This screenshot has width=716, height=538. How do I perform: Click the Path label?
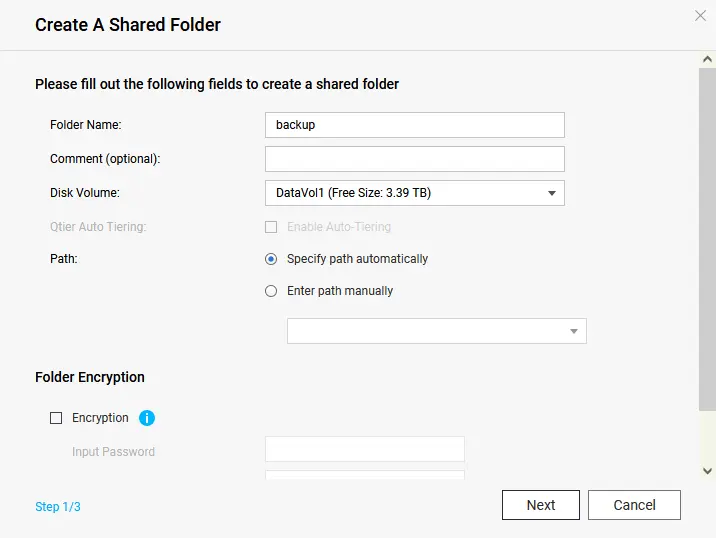[x=64, y=259]
